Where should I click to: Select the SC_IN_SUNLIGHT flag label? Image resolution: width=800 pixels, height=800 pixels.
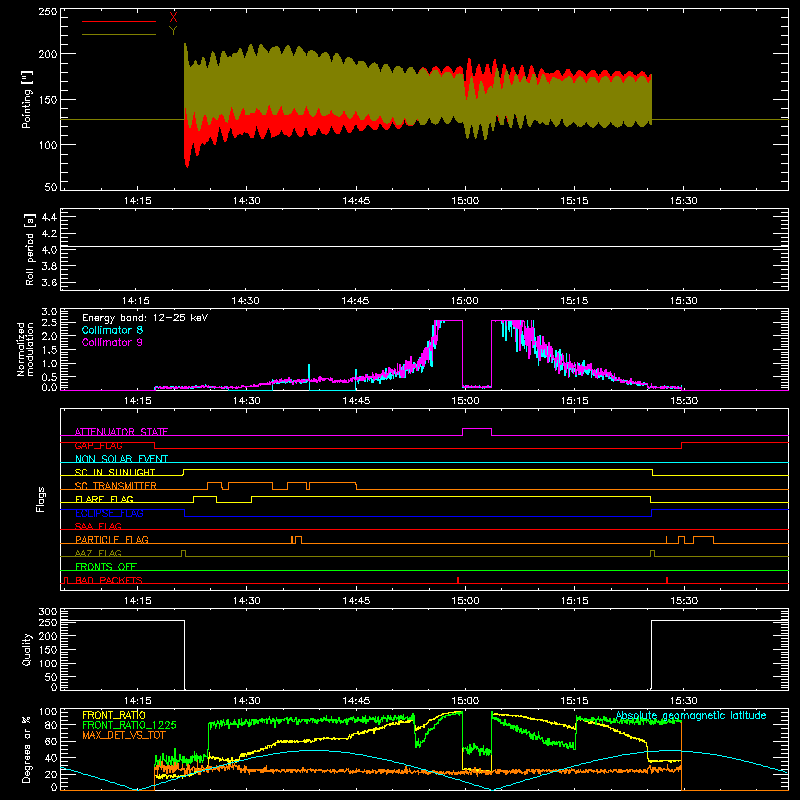coord(115,472)
